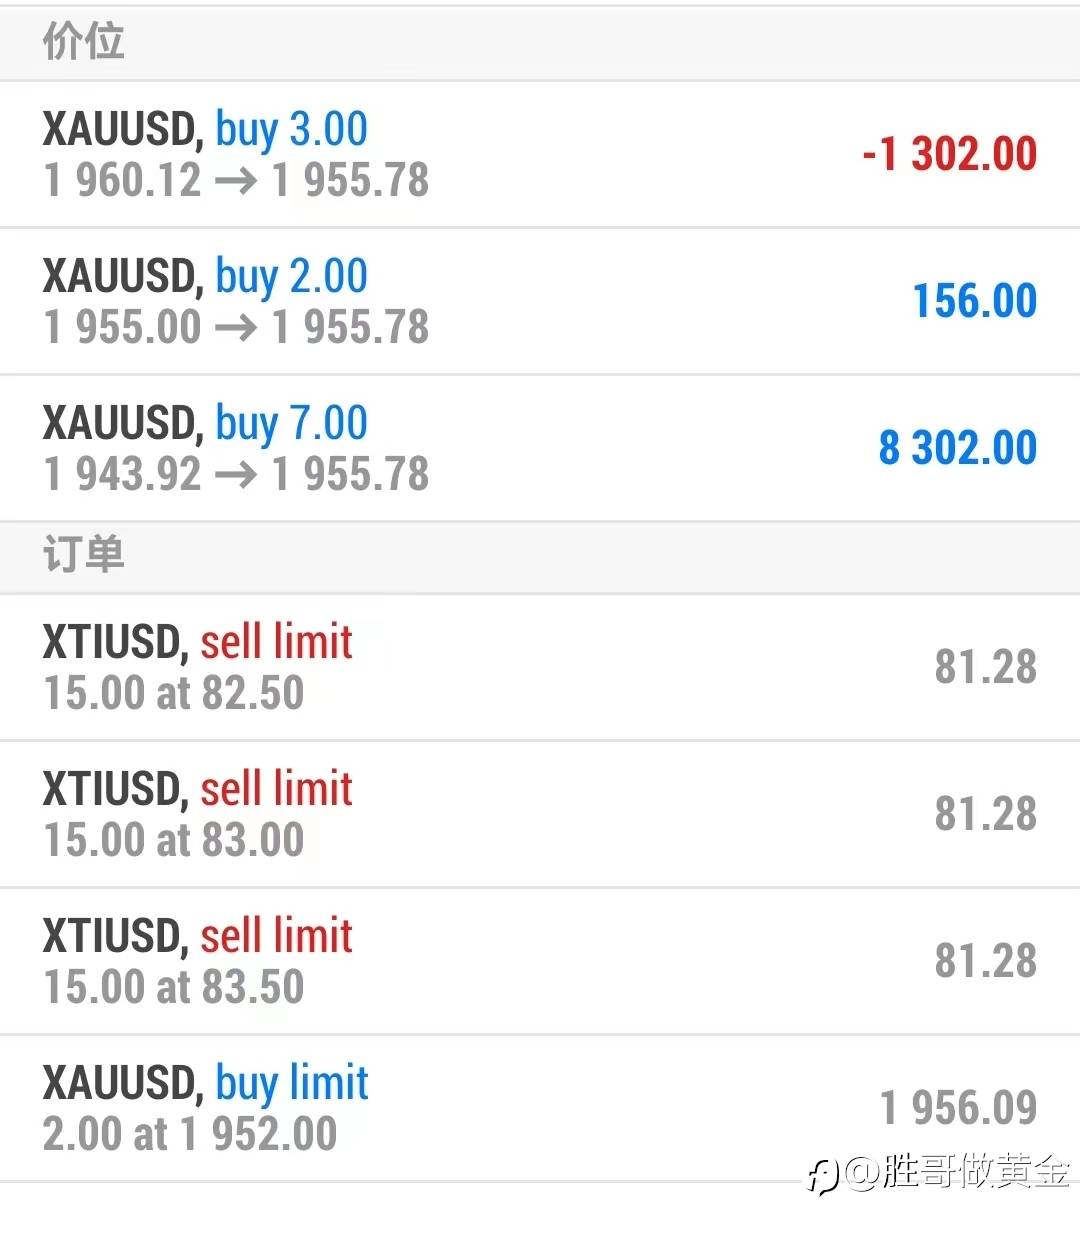Open the XAUUSD buy 7.00 position

[540, 448]
